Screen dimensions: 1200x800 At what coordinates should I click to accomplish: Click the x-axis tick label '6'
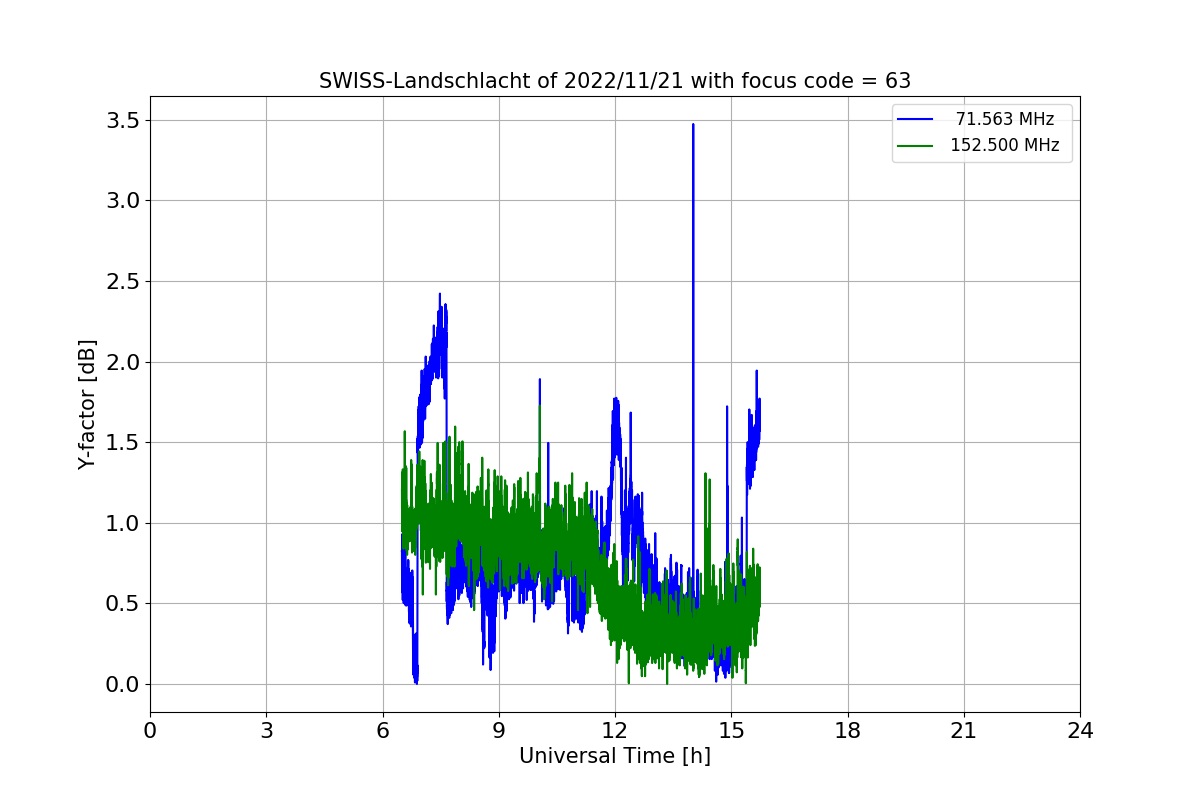point(383,730)
